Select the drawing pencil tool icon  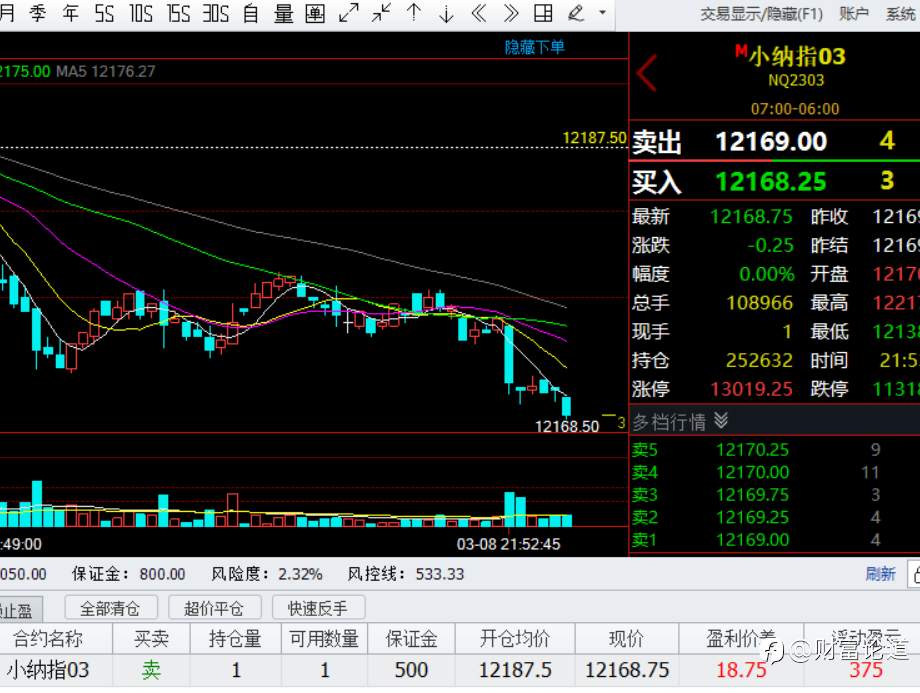(x=576, y=13)
